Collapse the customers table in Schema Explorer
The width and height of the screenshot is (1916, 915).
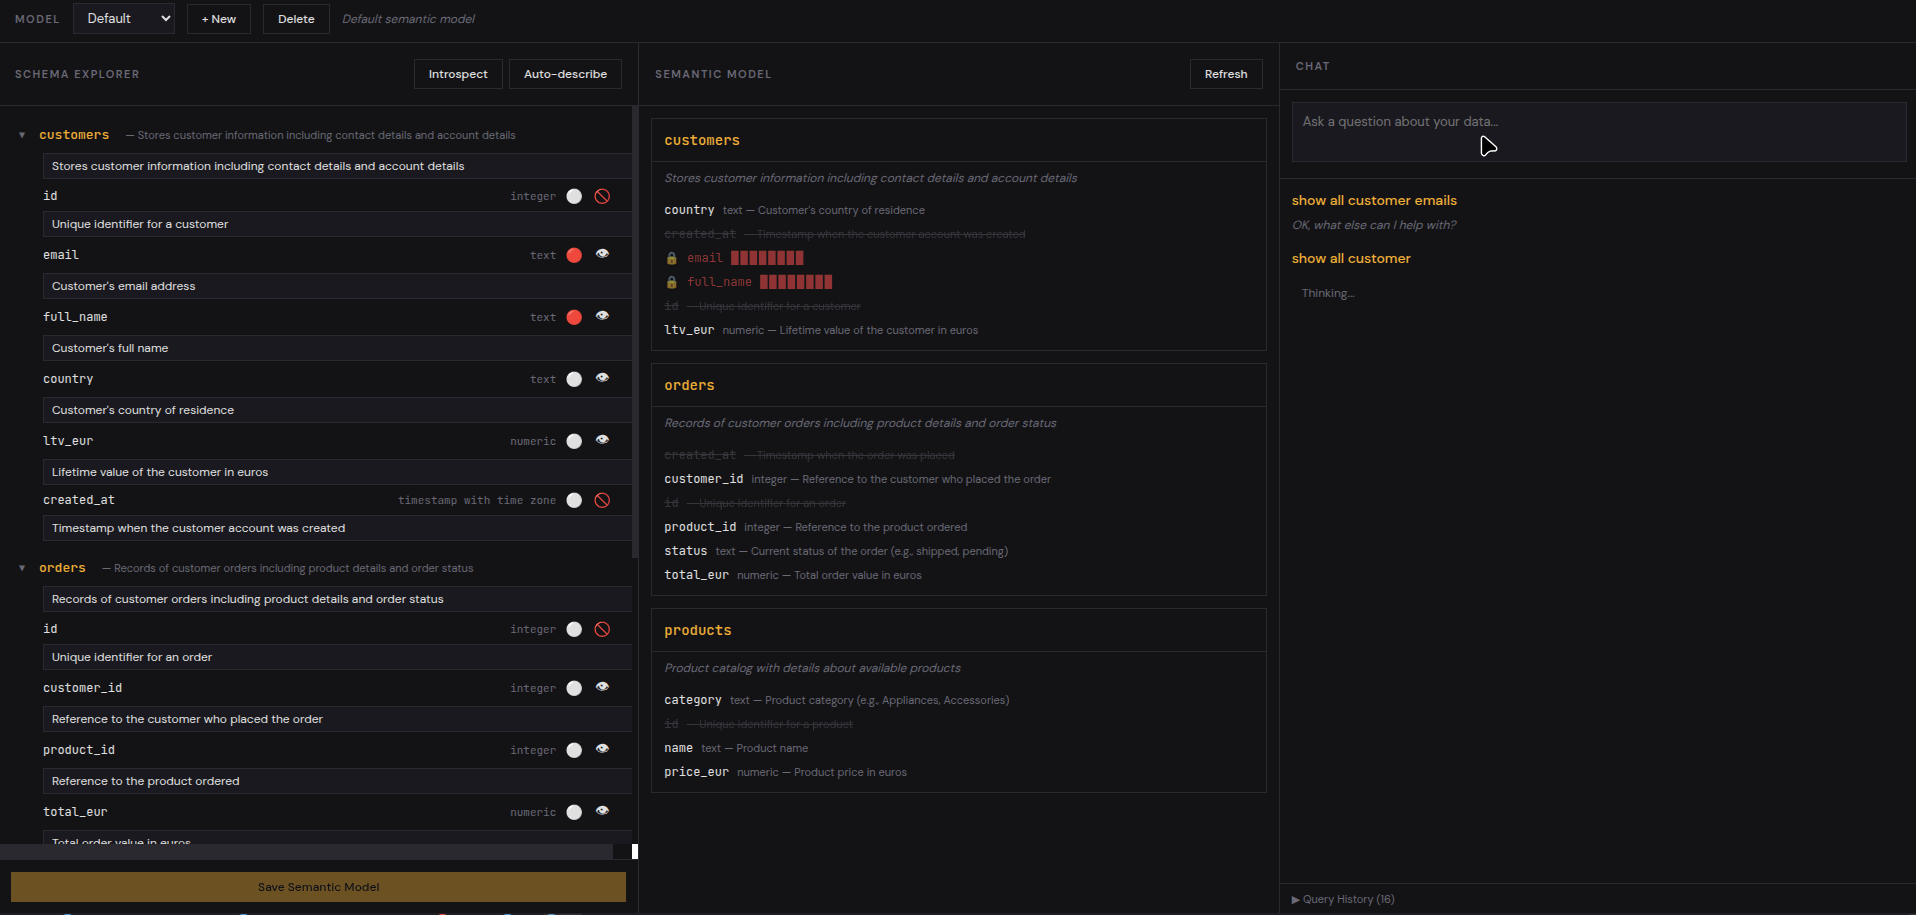click(22, 135)
